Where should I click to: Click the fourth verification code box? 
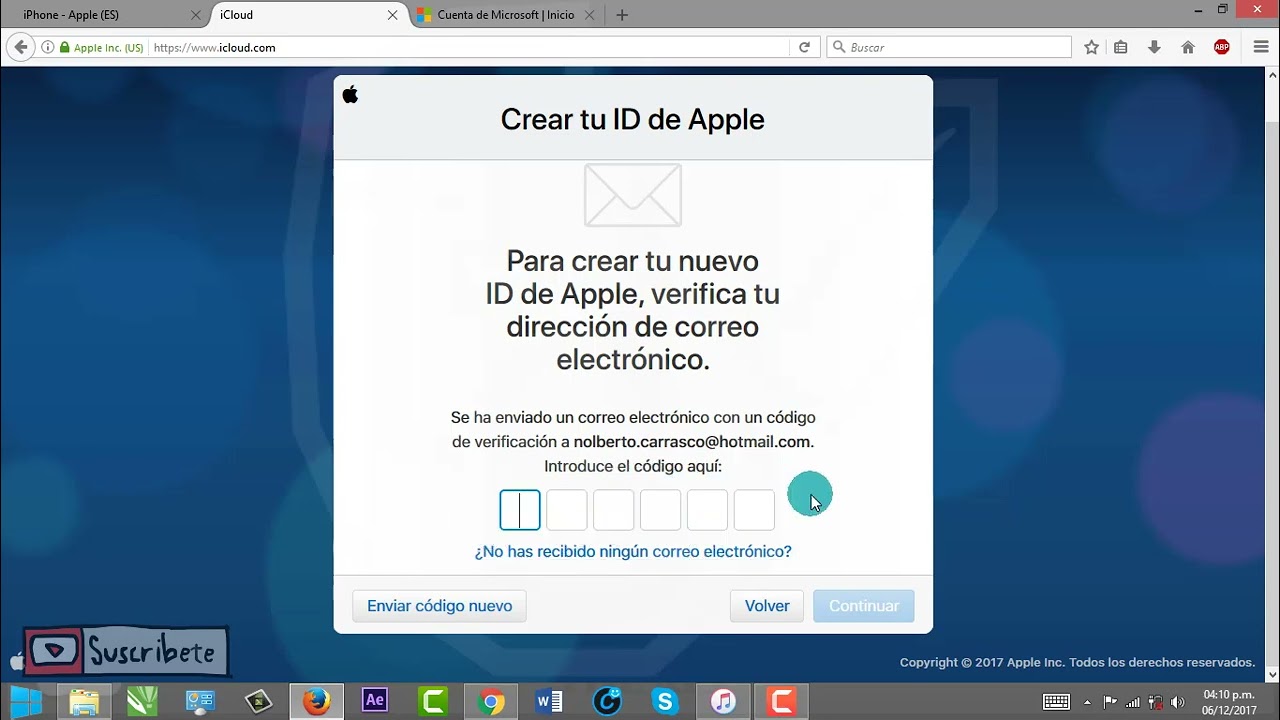point(661,510)
